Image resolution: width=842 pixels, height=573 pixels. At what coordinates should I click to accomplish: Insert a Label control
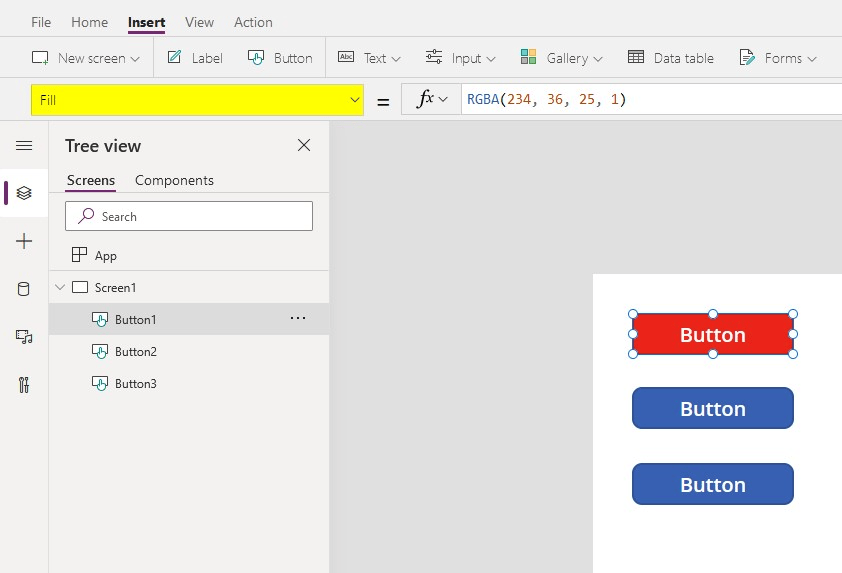tap(195, 58)
